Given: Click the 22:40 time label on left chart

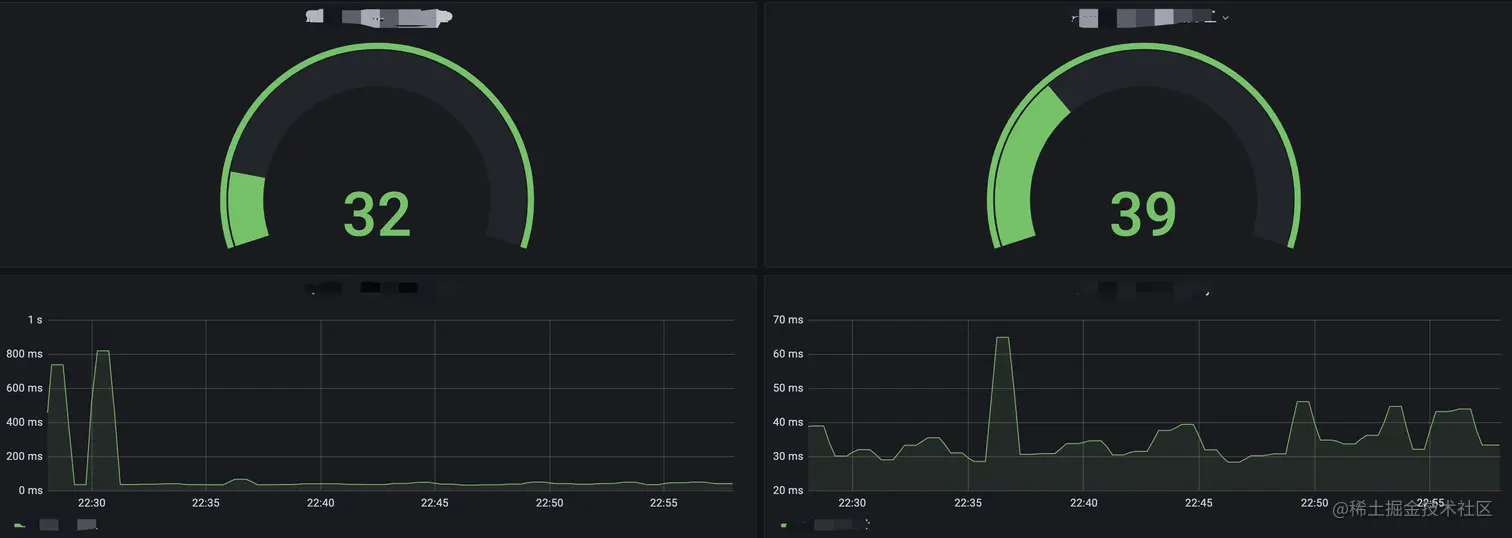Looking at the screenshot, I should [320, 503].
